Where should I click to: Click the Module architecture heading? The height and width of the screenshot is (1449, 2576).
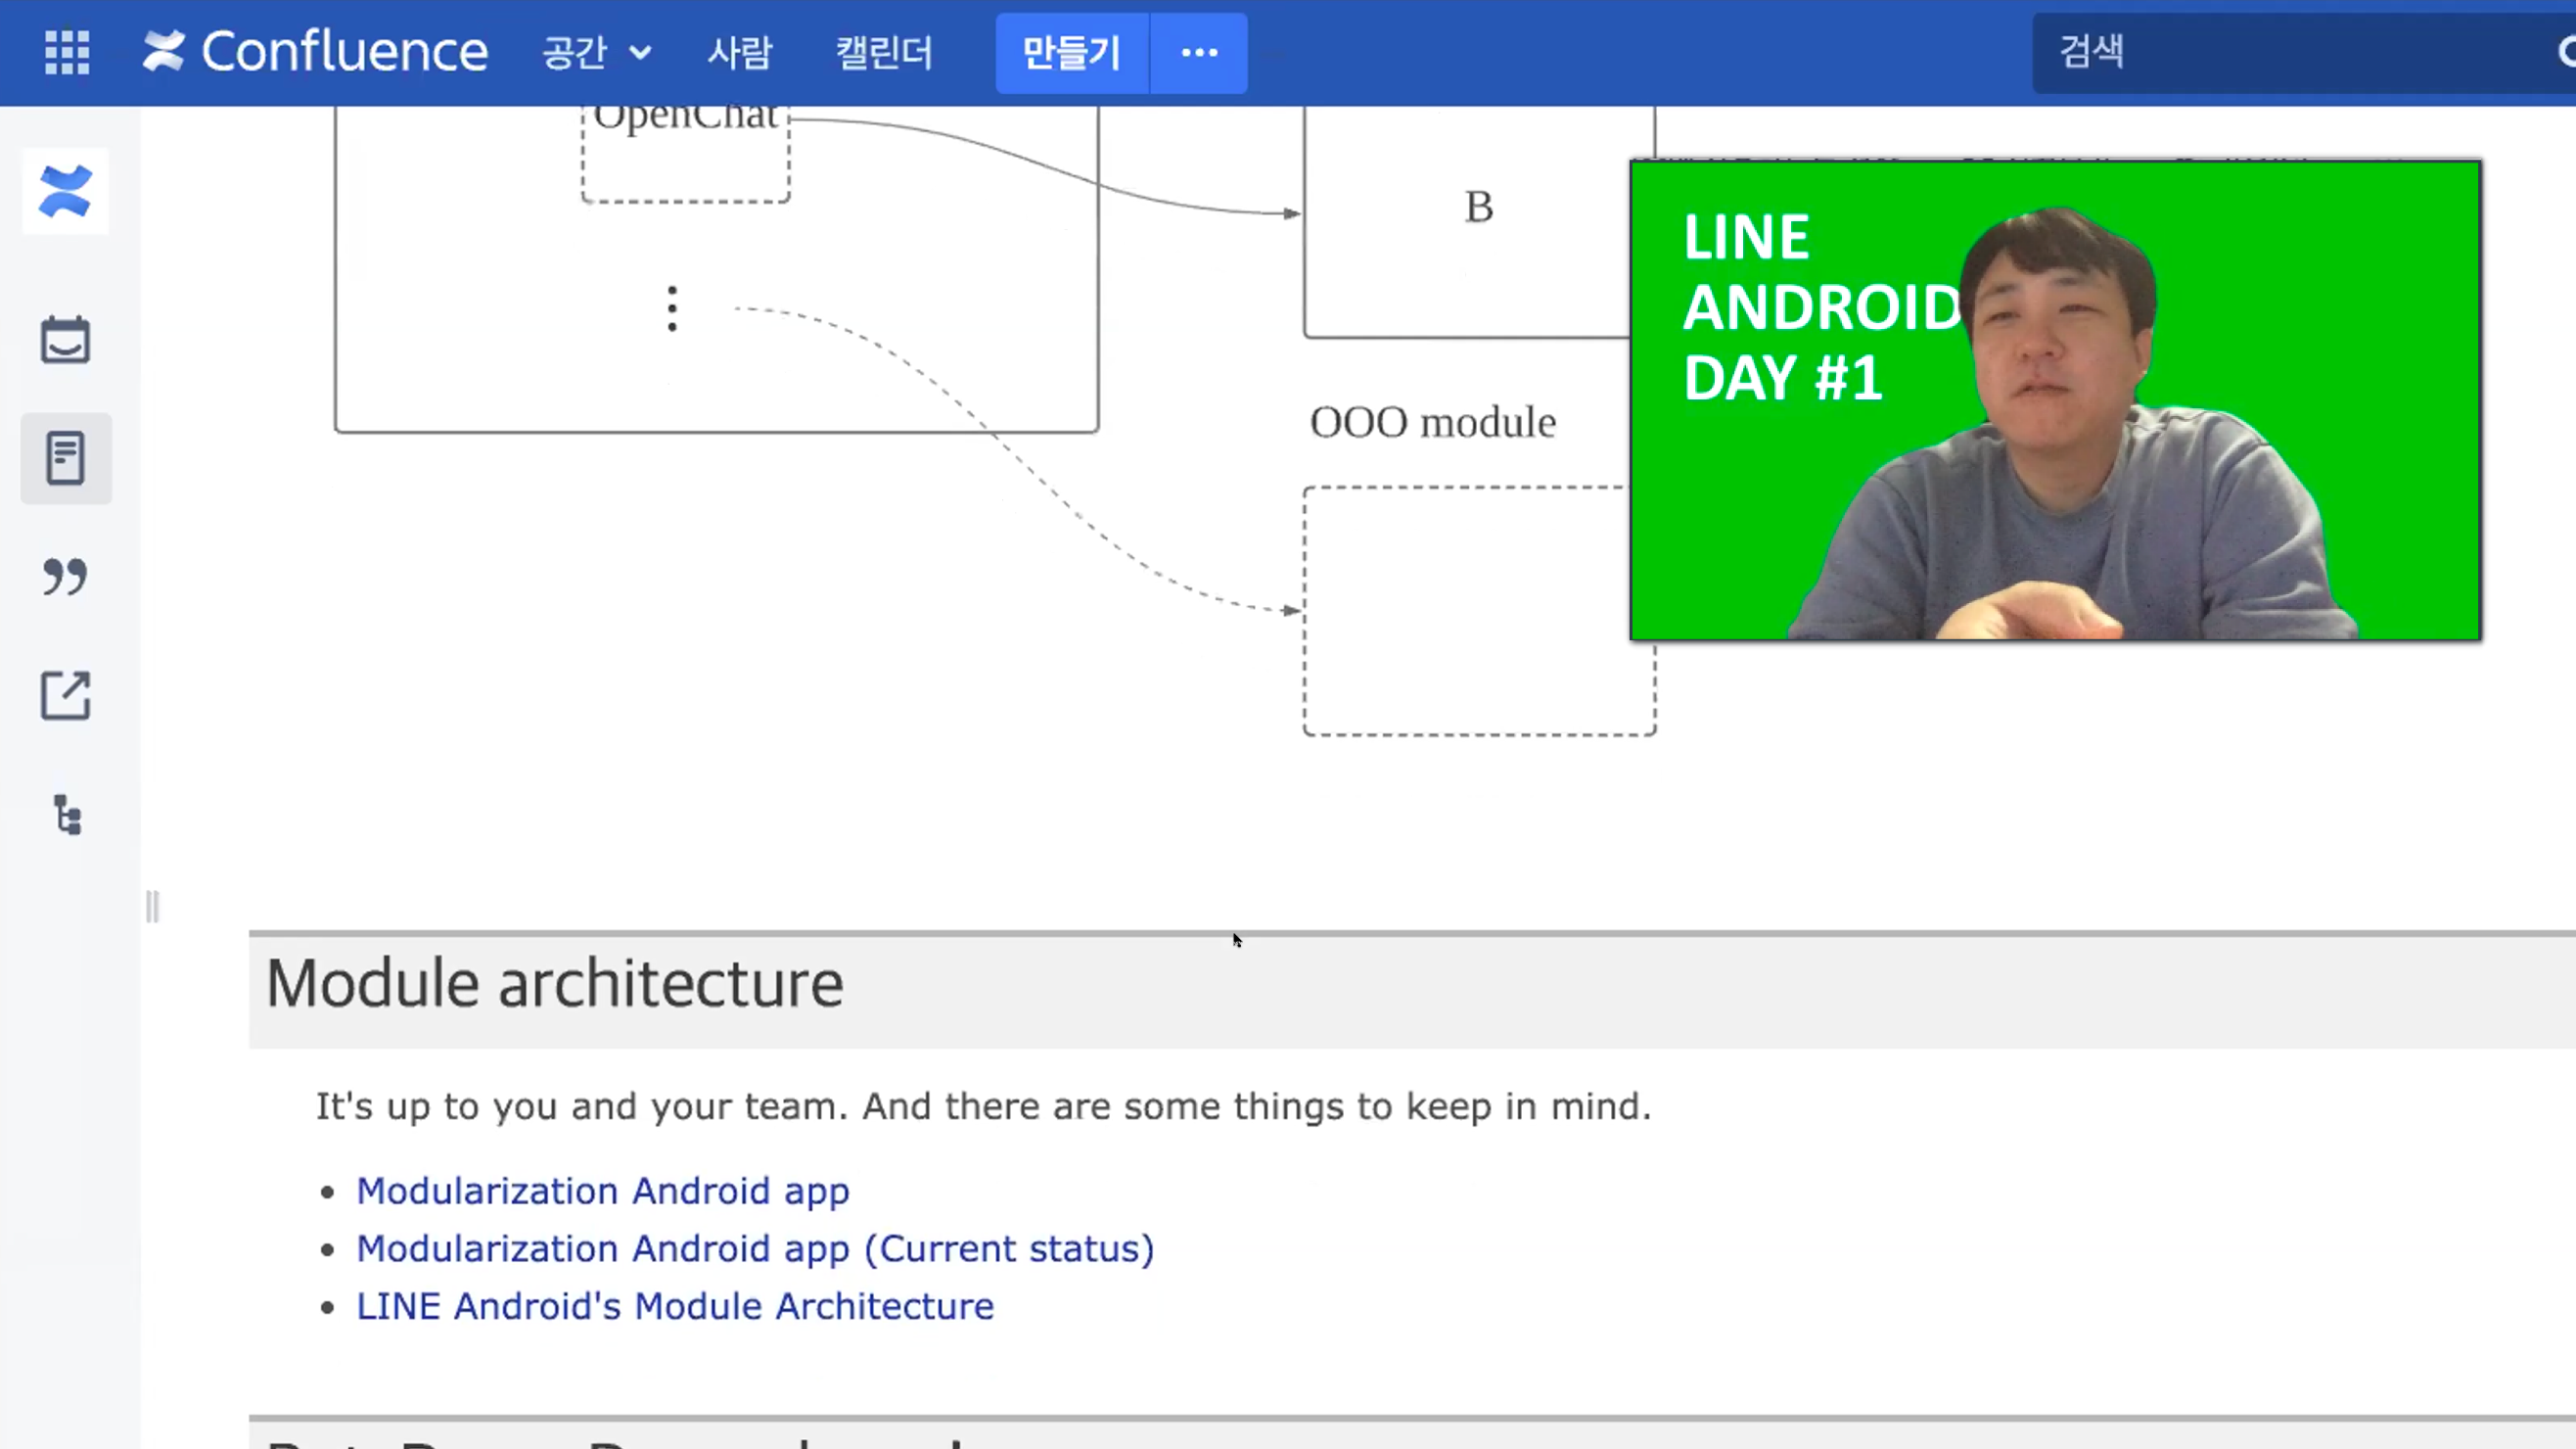coord(555,983)
